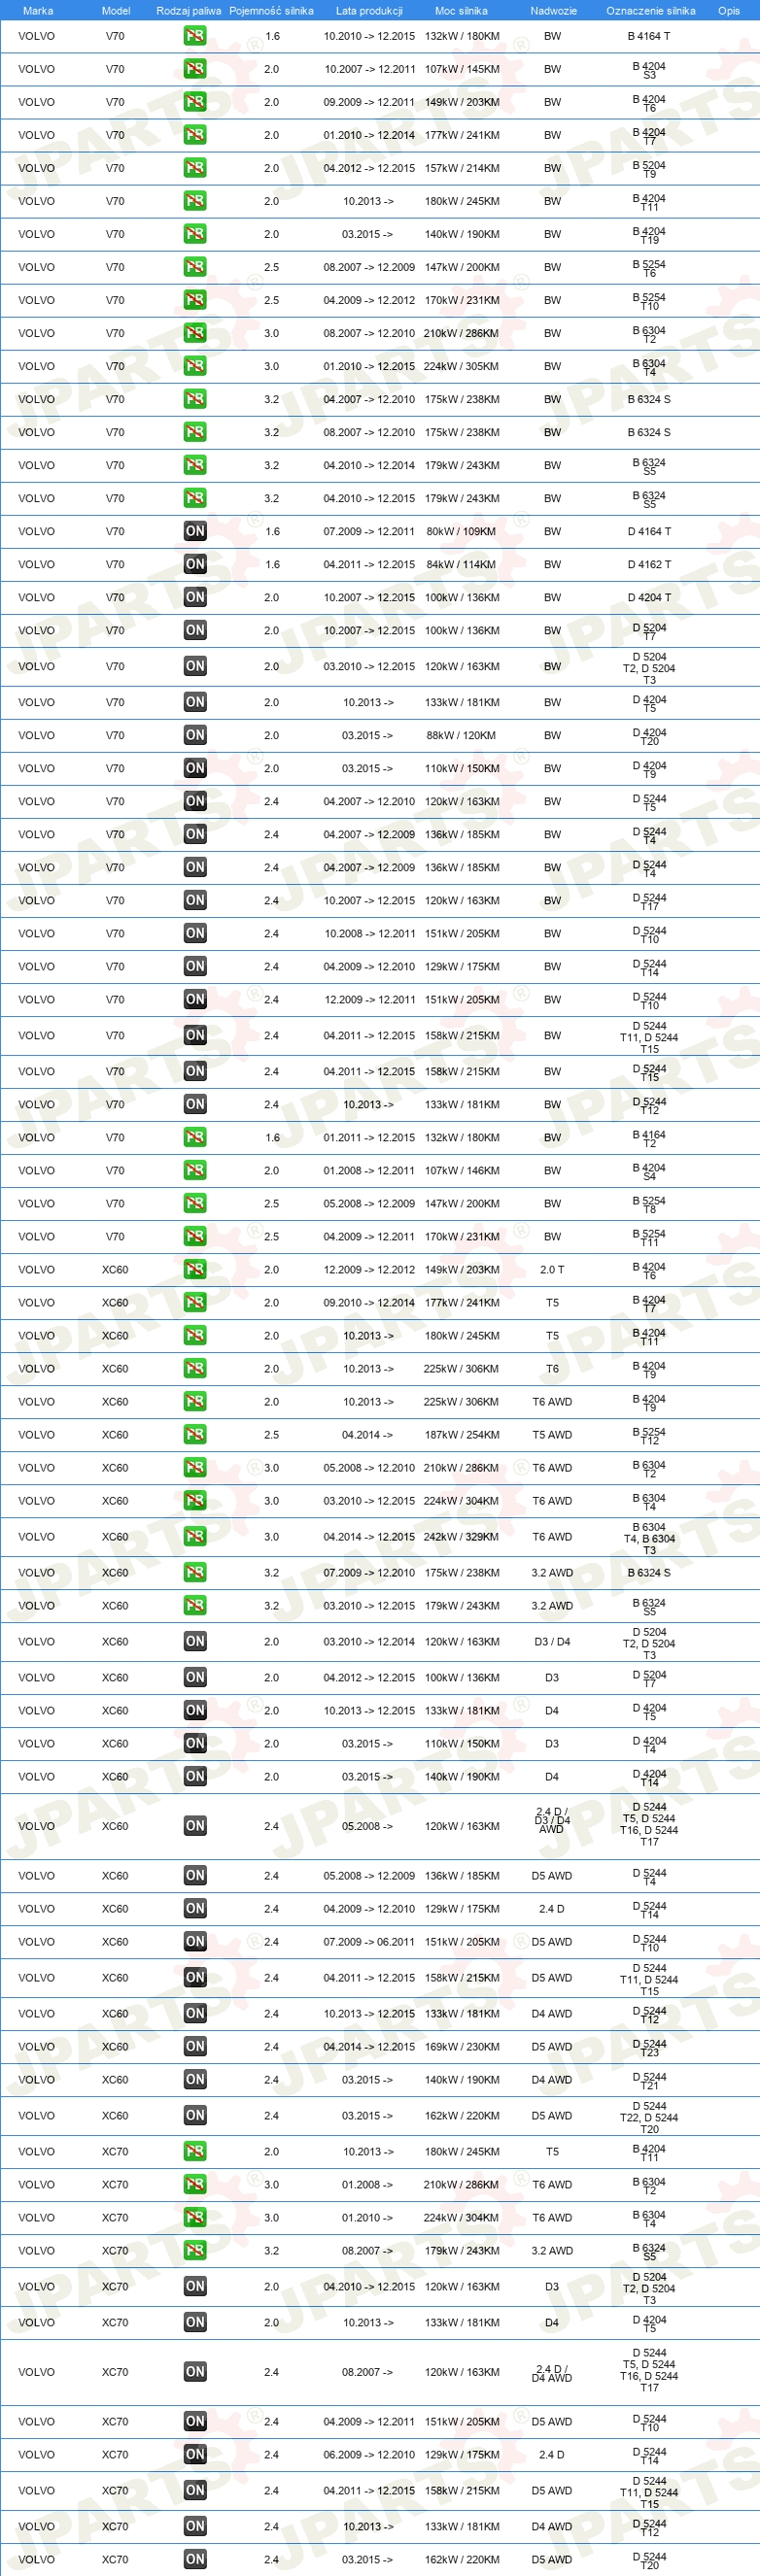760x2576 pixels.
Task: Click the 04.2014 -> production years cell
Action: coord(368,1434)
